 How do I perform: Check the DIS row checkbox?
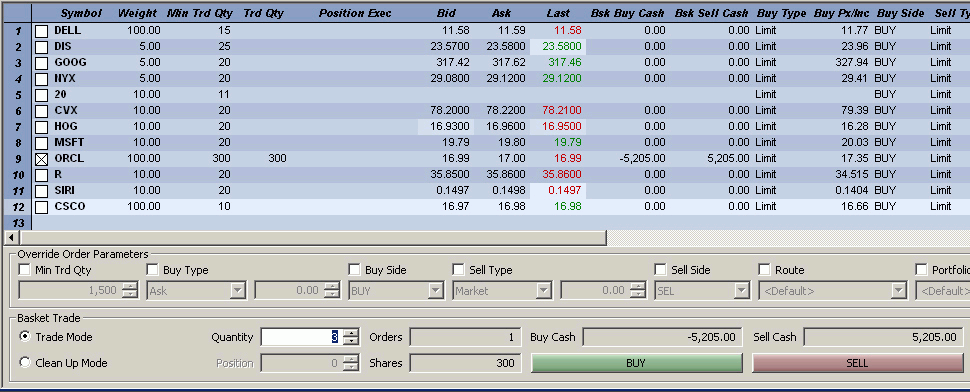[x=41, y=47]
